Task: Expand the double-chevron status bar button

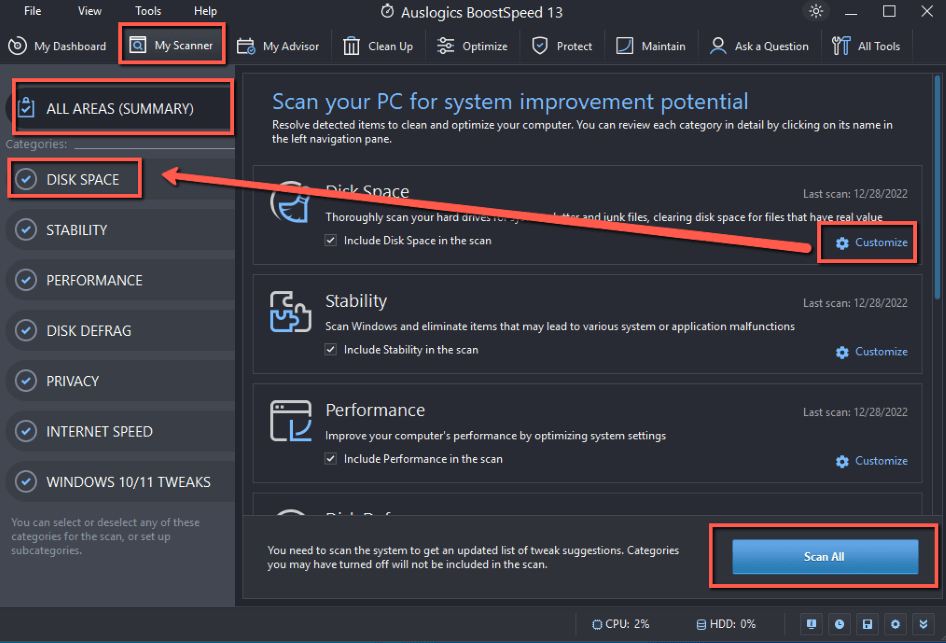Action: point(923,624)
